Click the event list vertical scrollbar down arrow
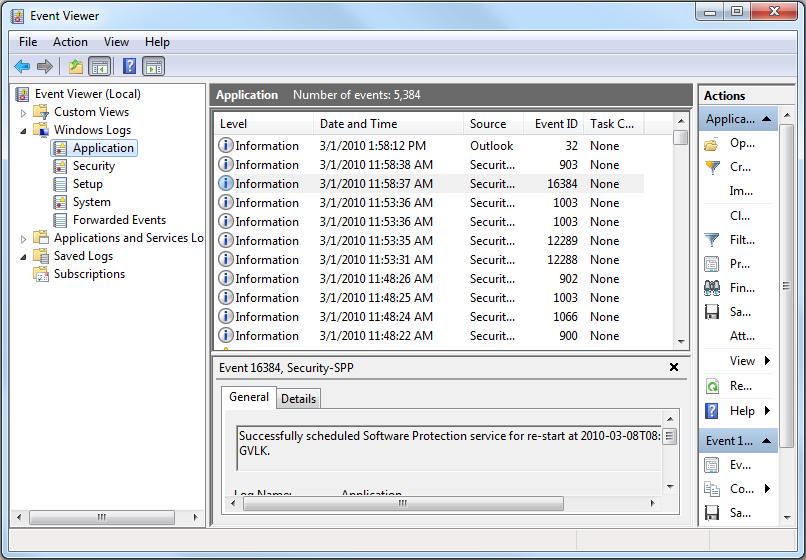Viewport: 806px width, 560px height. 680,341
